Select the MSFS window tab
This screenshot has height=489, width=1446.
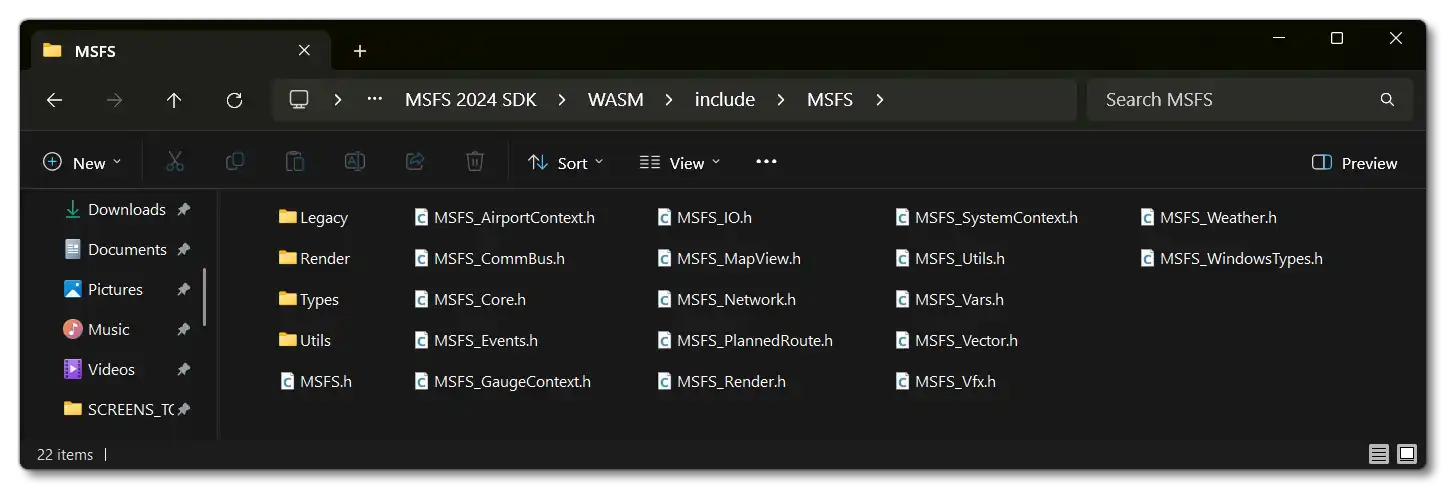(180, 51)
